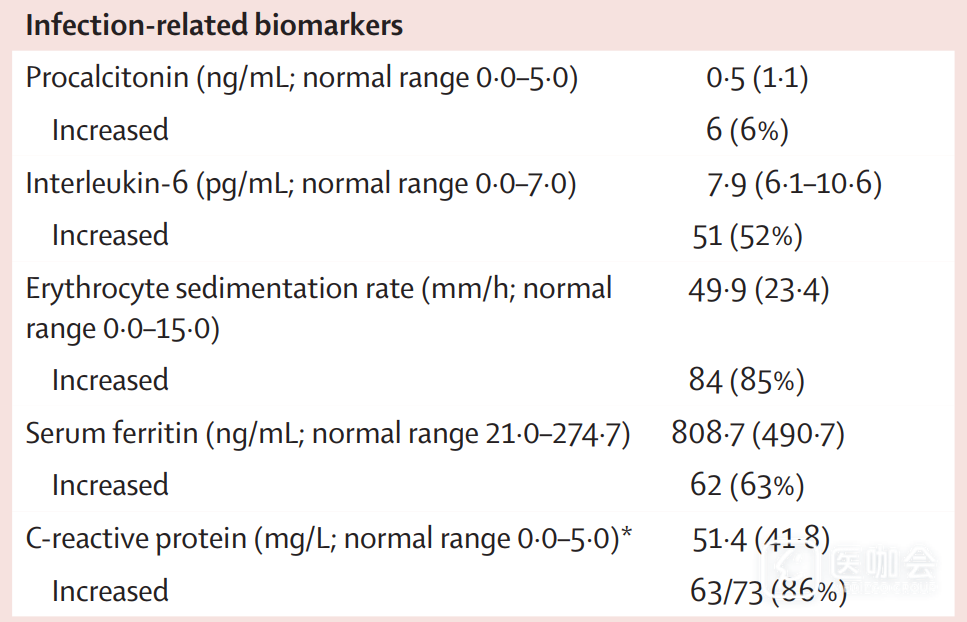Click the 'Increased' label under Serum ferritin

(x=110, y=486)
